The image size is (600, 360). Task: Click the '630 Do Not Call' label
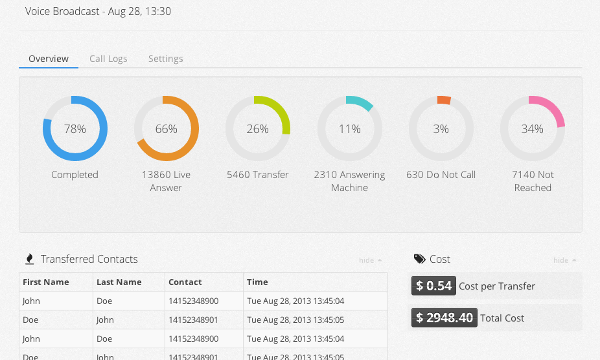click(441, 174)
